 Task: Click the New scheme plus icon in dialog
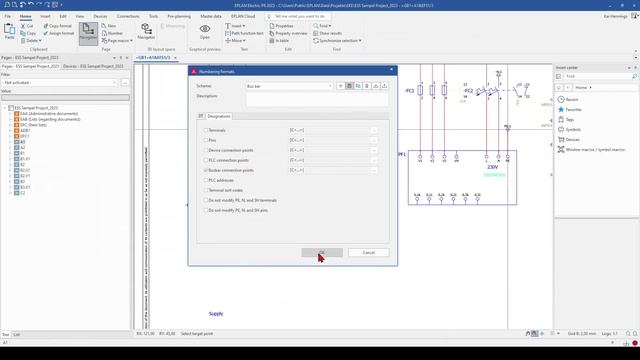[340, 86]
